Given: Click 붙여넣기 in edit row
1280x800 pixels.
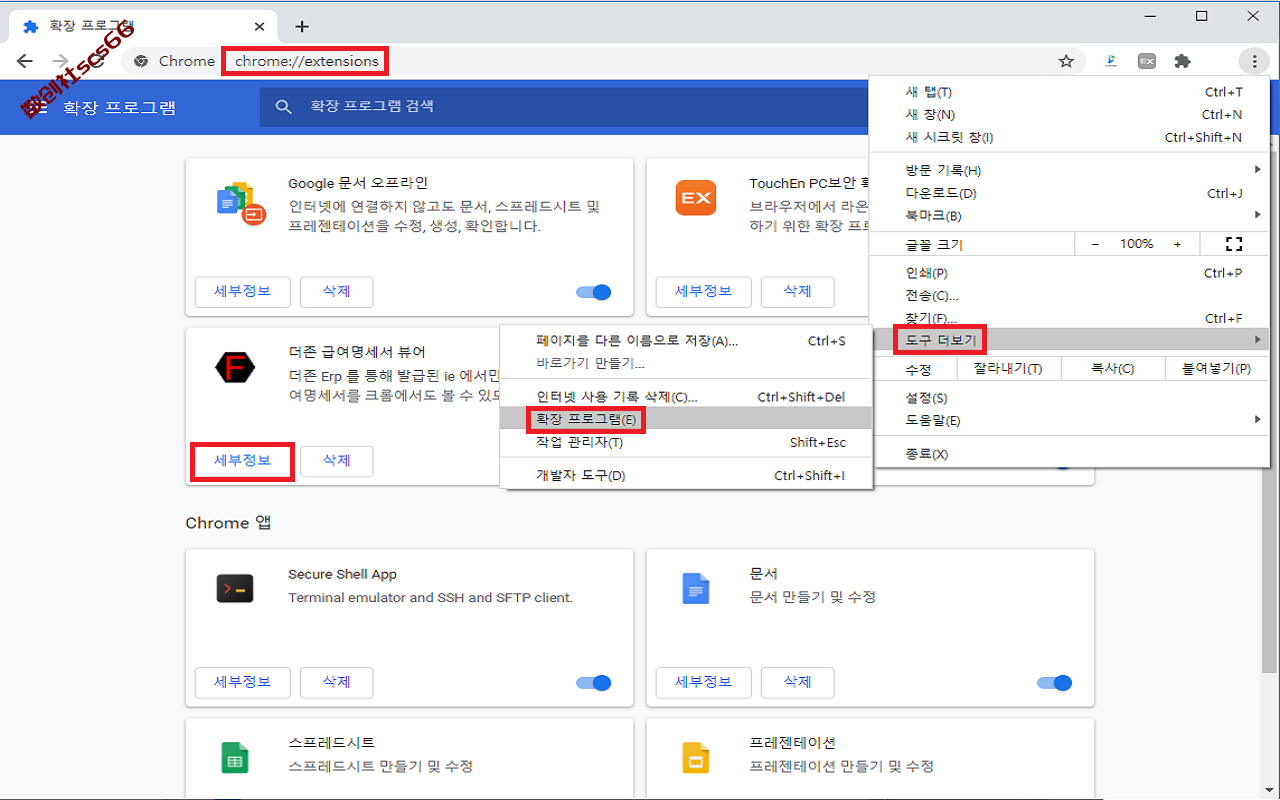Looking at the screenshot, I should coord(1217,369).
